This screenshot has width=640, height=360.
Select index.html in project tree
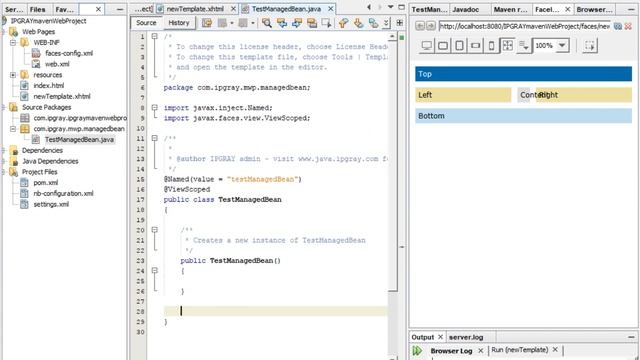(x=49, y=86)
